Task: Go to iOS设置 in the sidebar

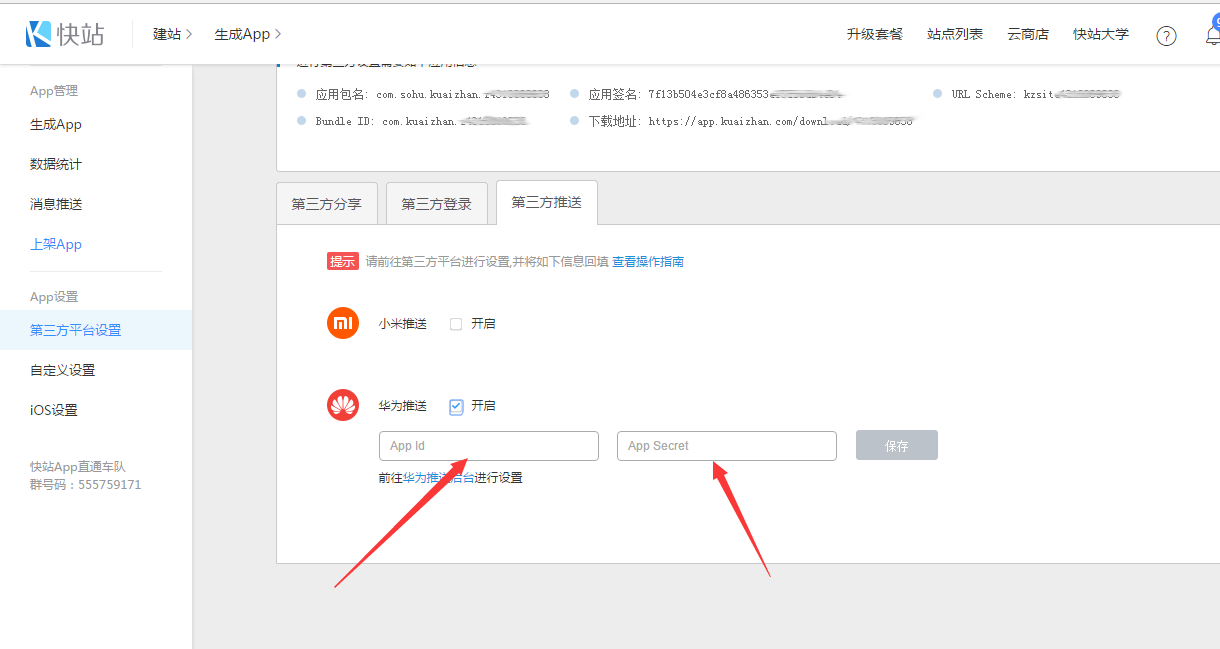Action: pyautogui.click(x=54, y=410)
